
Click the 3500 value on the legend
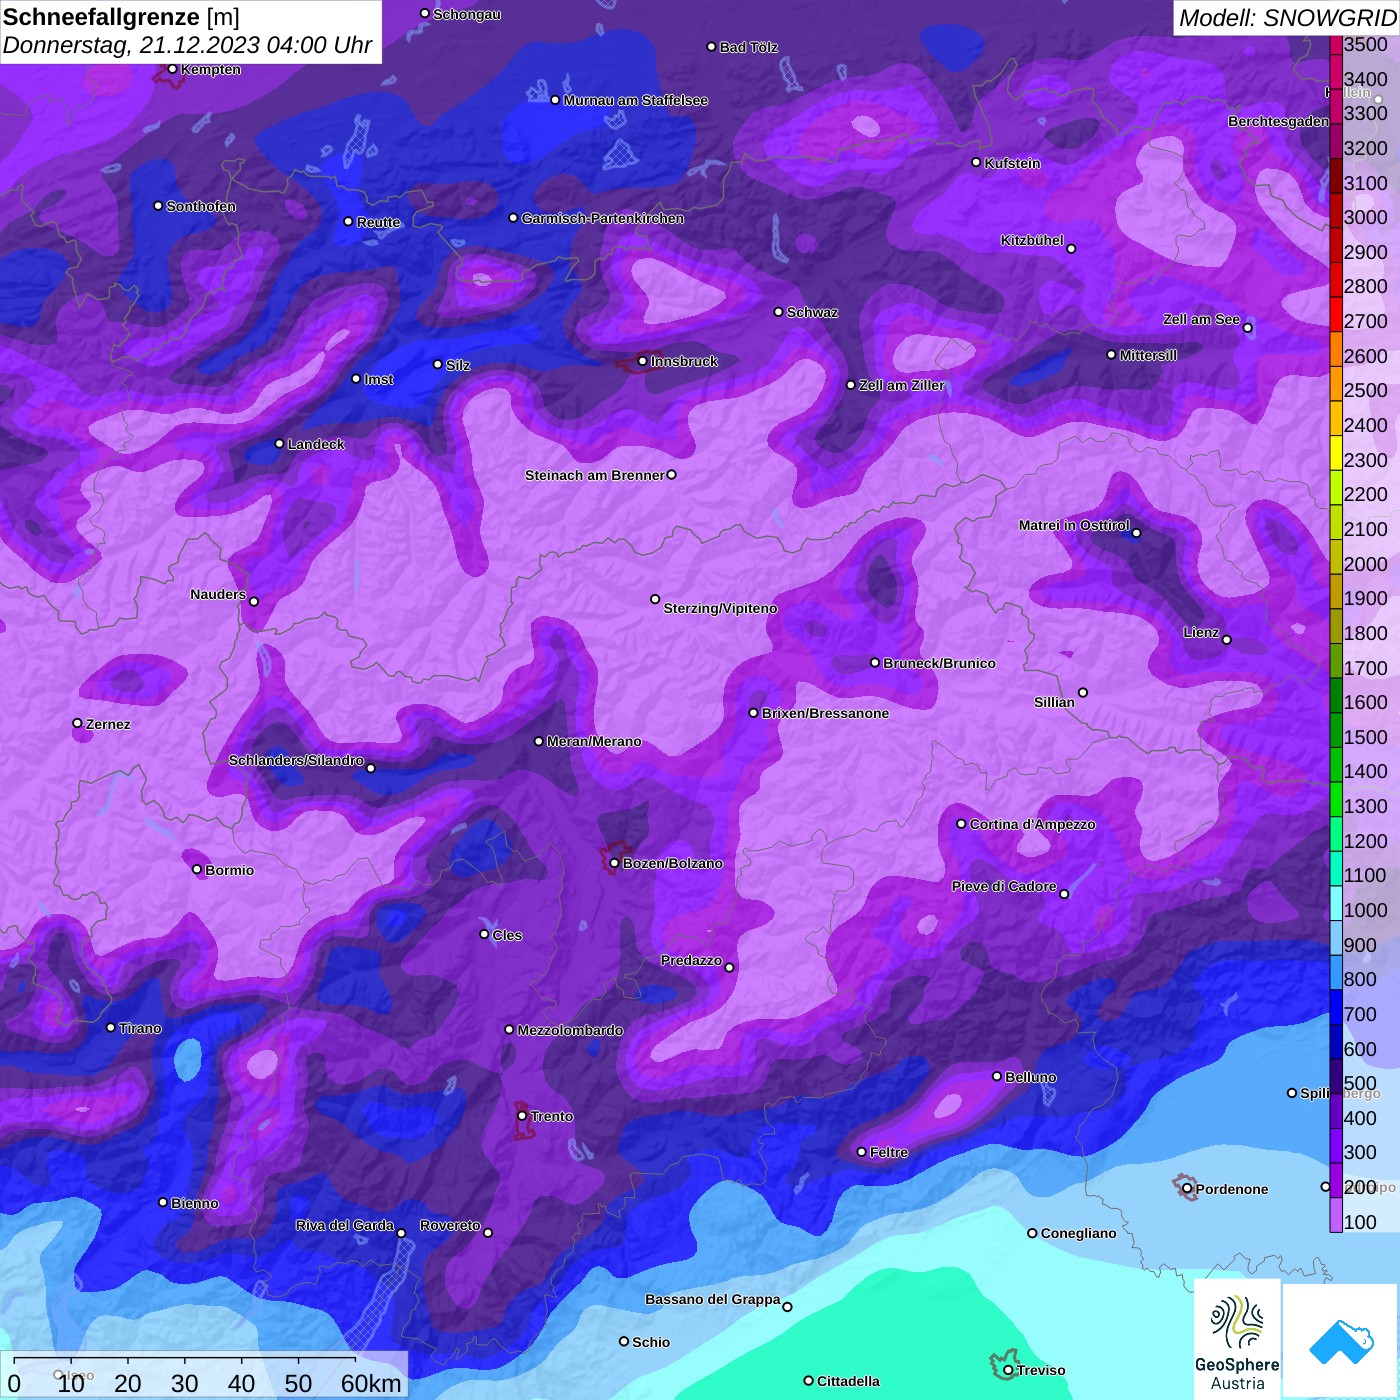coord(1365,44)
